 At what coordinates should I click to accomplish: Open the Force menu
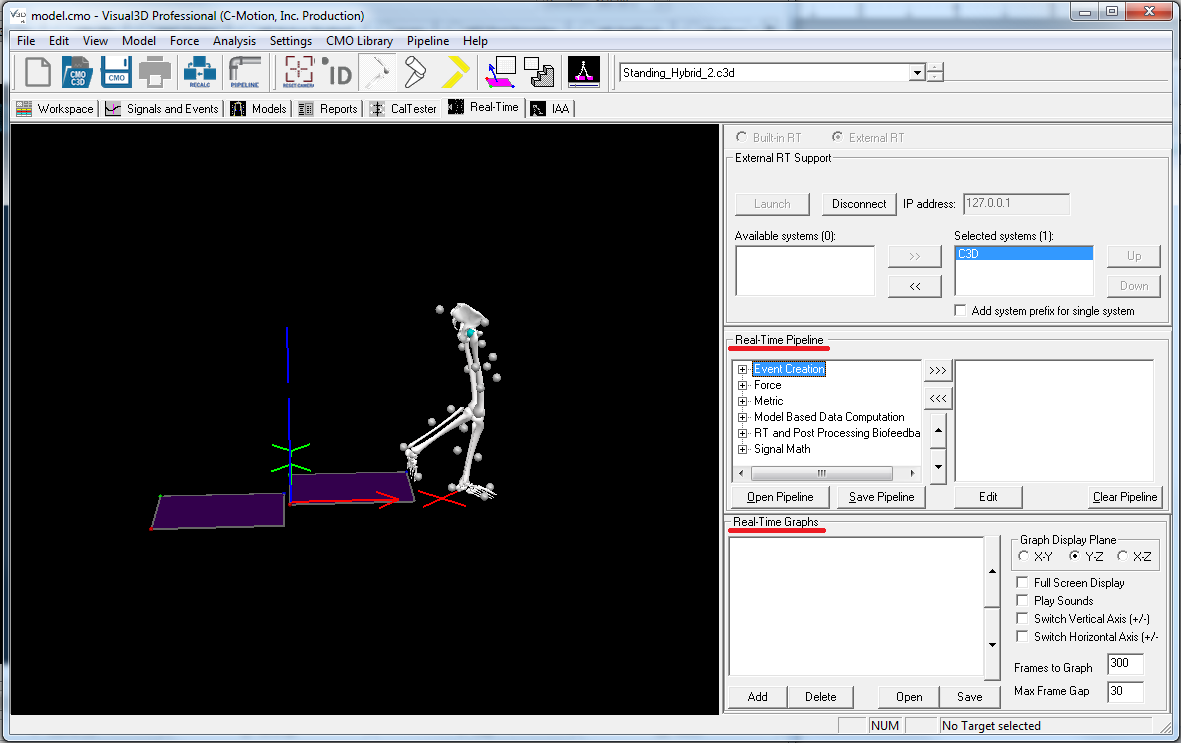pyautogui.click(x=185, y=41)
